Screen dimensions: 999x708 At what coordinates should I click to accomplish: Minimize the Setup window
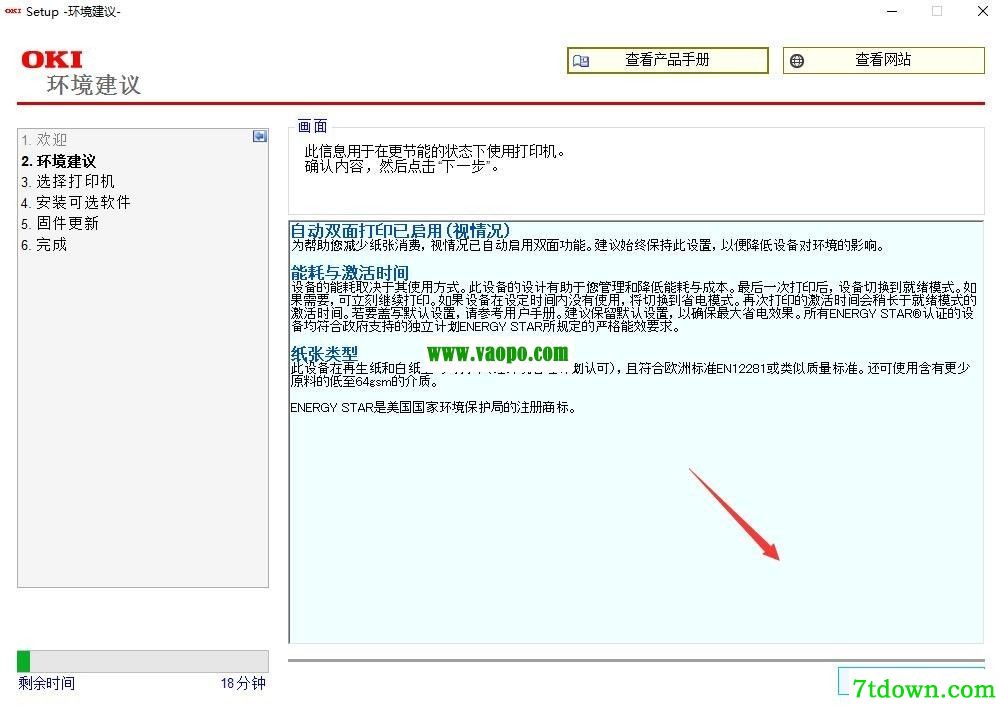[892, 11]
